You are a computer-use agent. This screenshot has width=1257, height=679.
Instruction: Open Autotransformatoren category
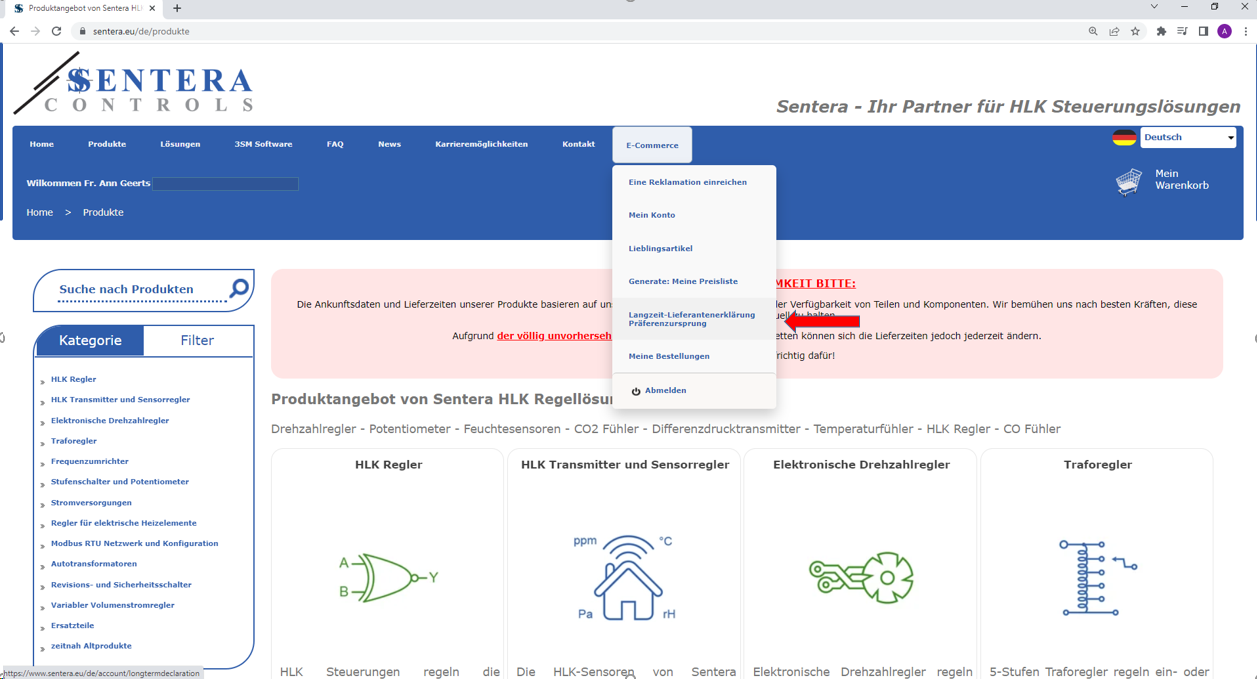(94, 564)
